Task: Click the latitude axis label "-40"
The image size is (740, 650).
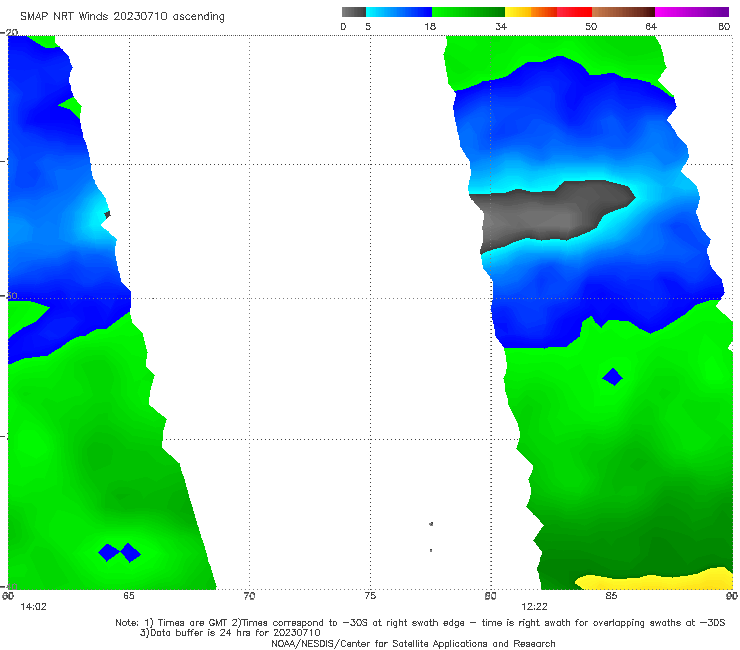Action: (9, 586)
